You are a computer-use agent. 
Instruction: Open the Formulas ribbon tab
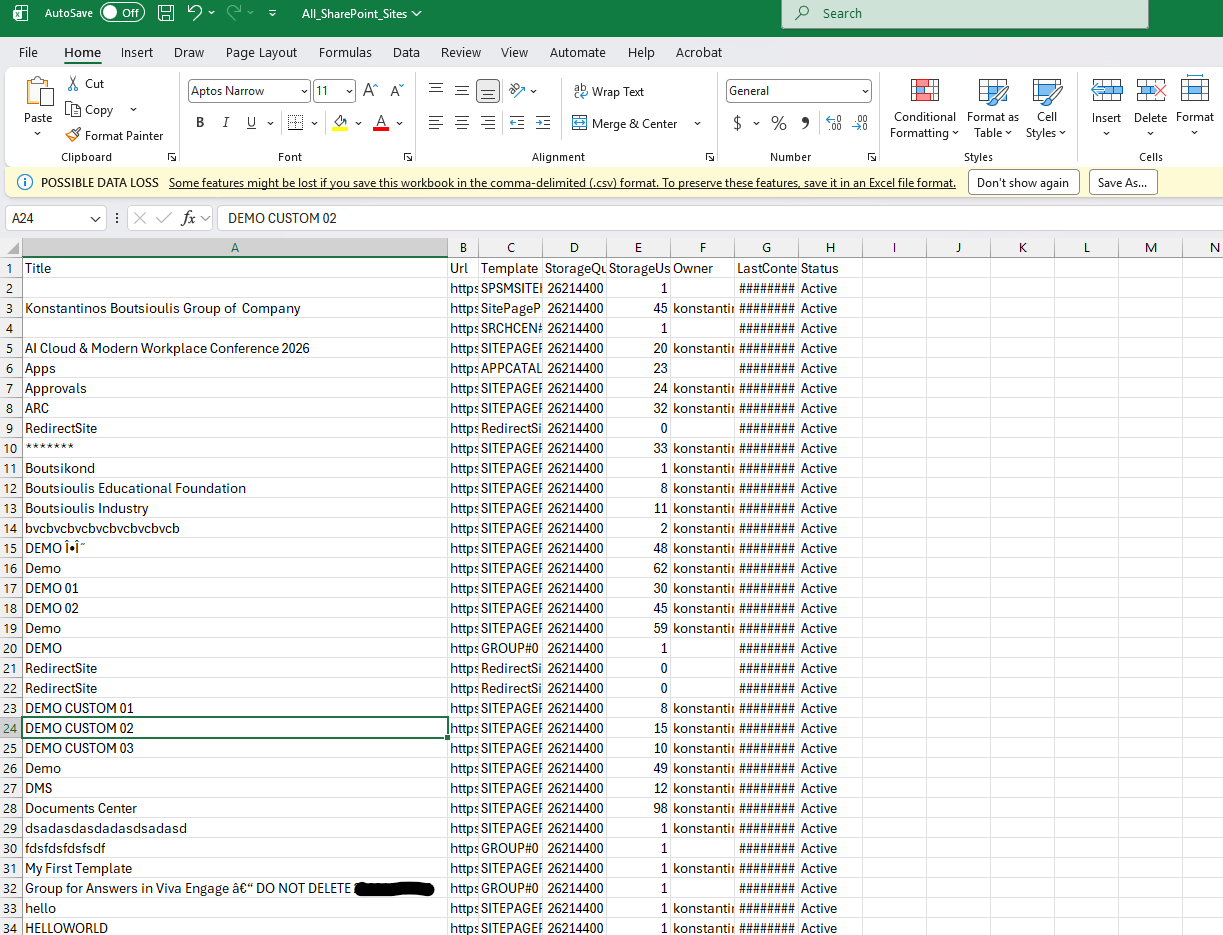(x=345, y=52)
